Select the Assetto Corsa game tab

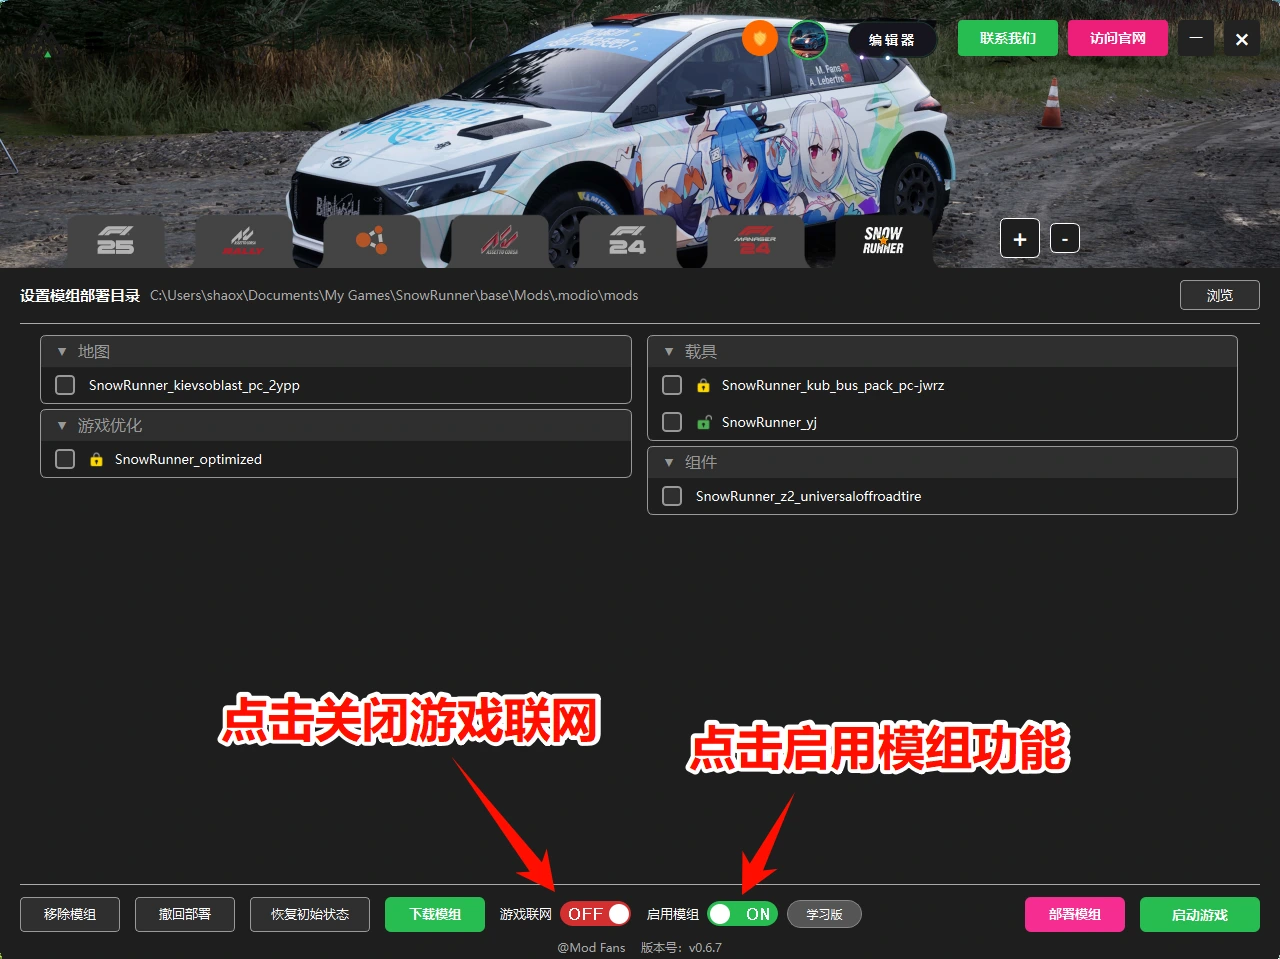[499, 241]
